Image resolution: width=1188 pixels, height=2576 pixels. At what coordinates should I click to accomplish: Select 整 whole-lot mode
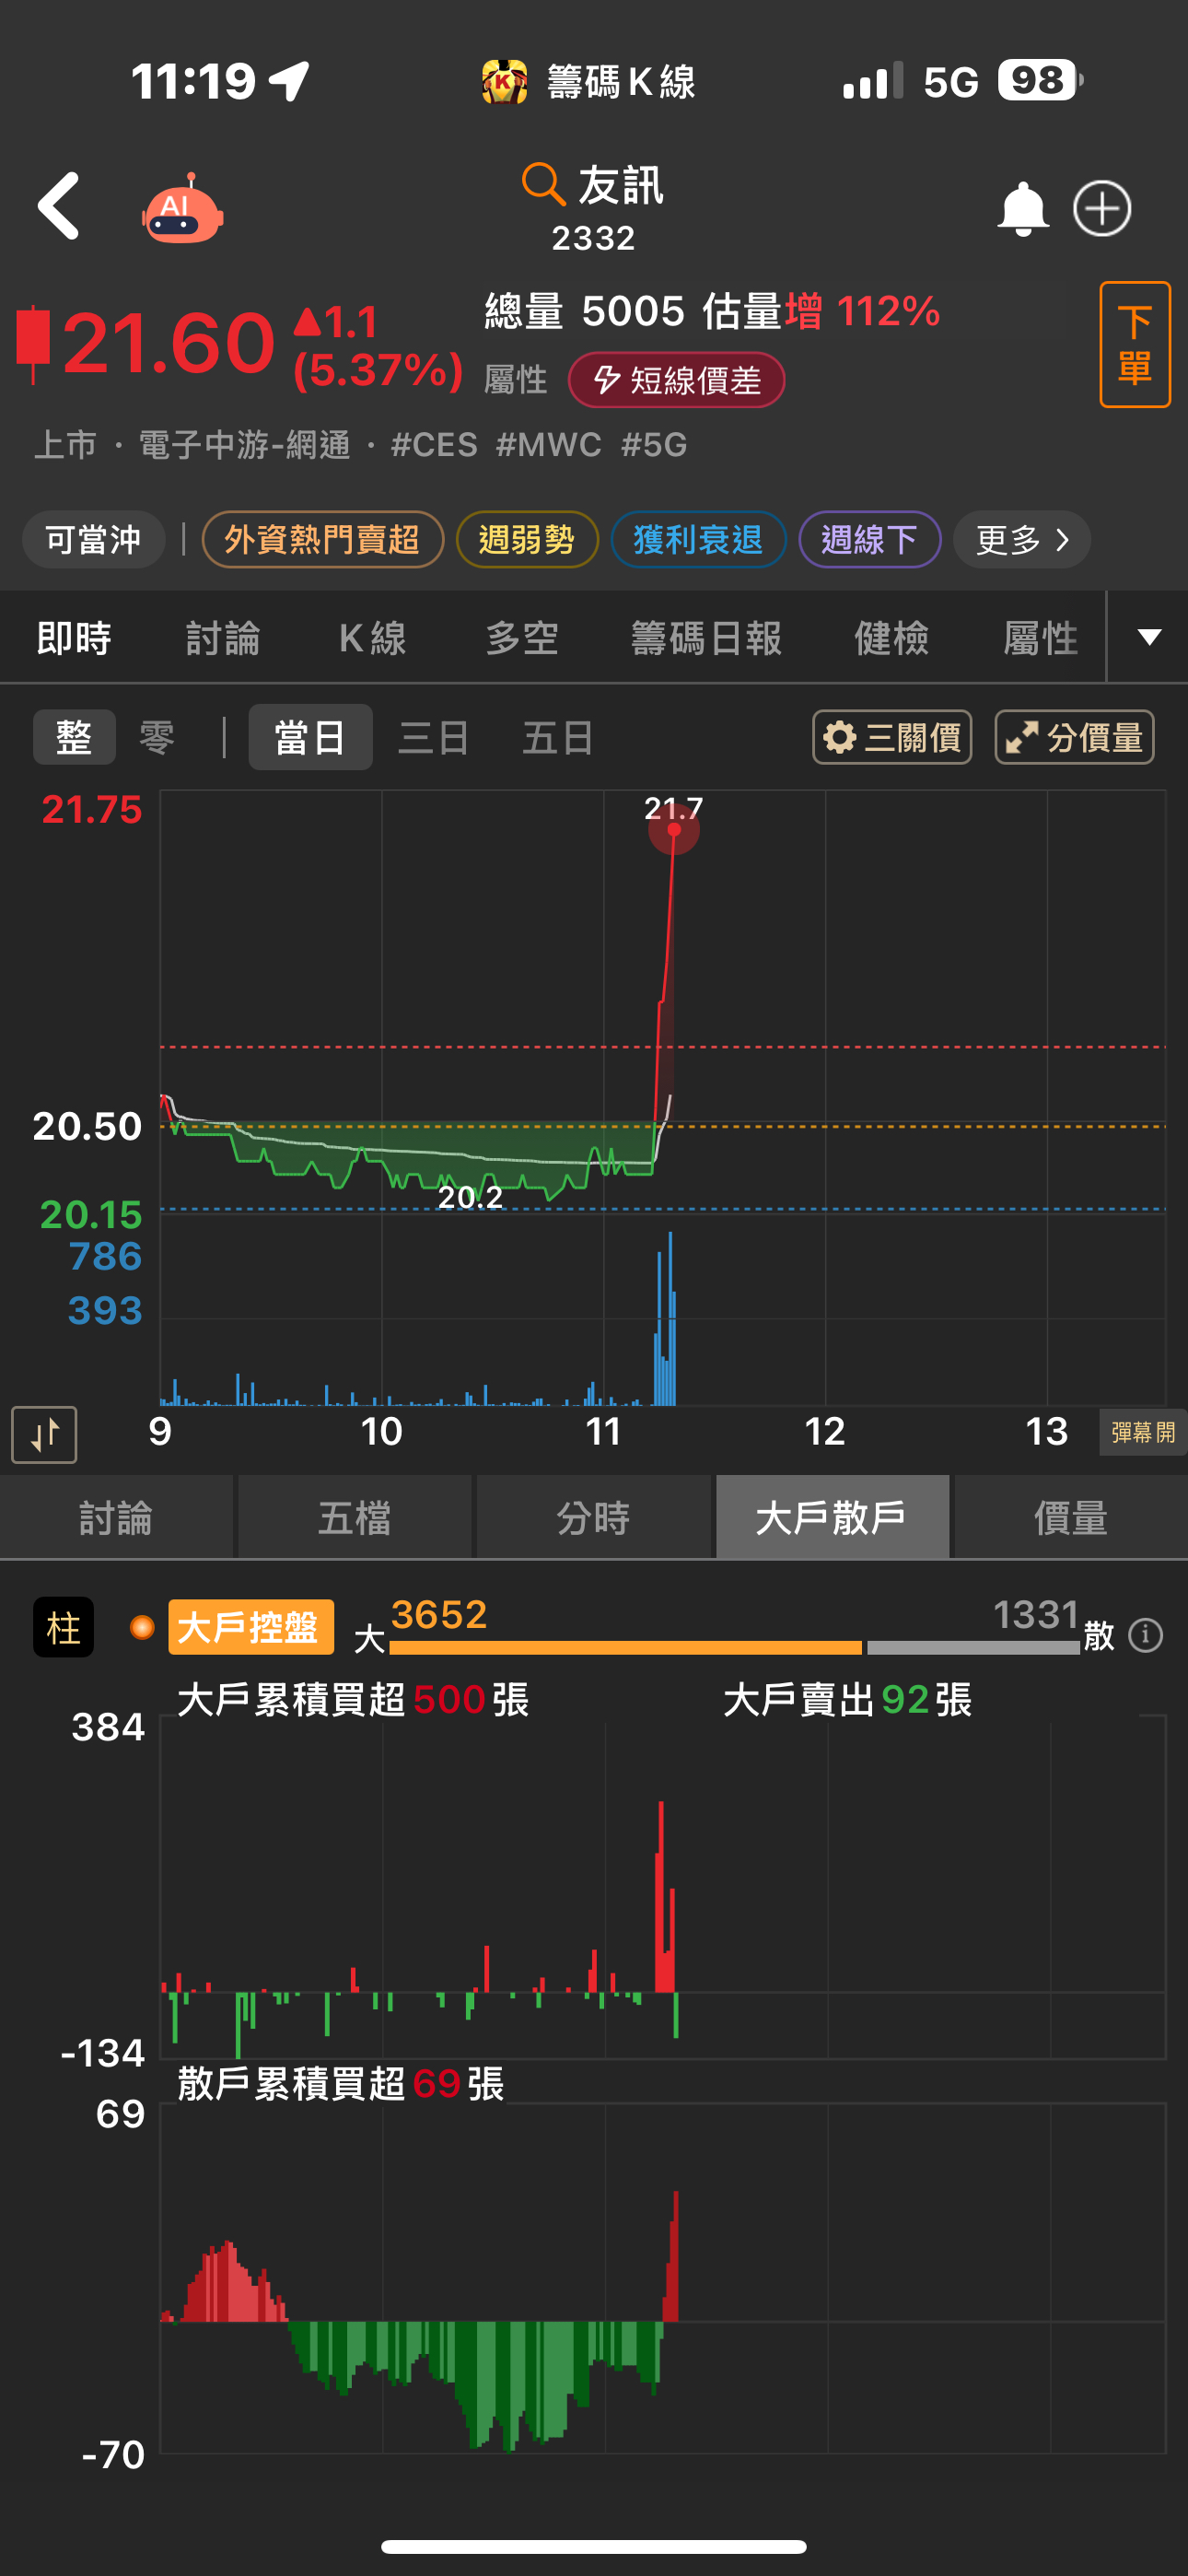click(x=74, y=738)
